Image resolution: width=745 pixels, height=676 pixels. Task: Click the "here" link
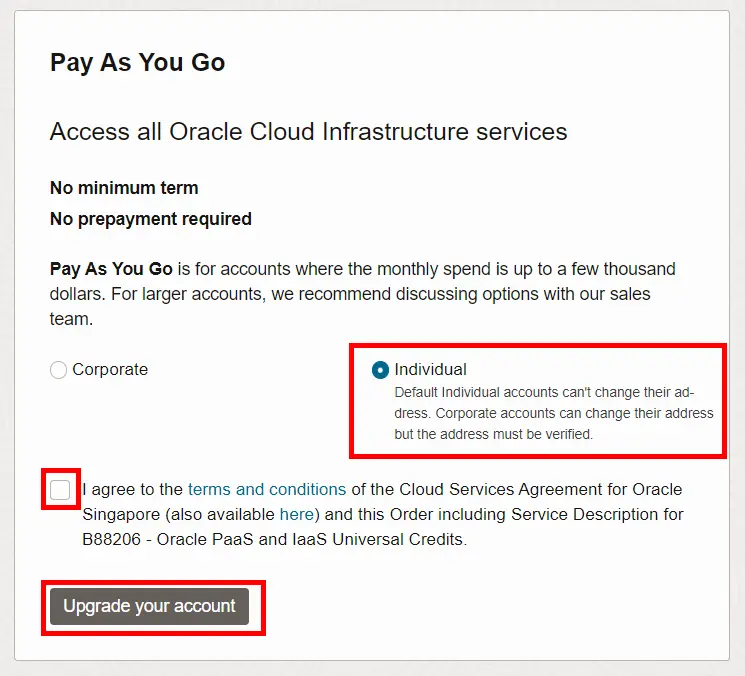[296, 515]
